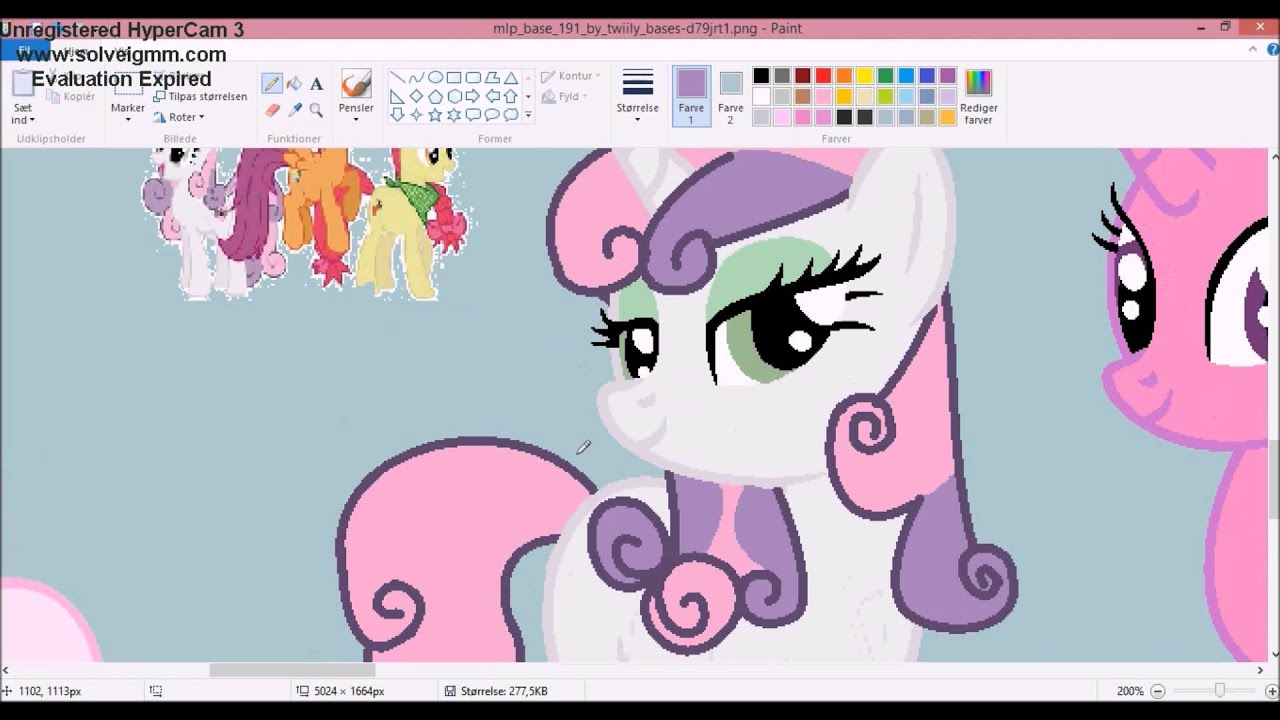1280x720 pixels.
Task: Choose the straight Line shape
Action: pos(397,78)
